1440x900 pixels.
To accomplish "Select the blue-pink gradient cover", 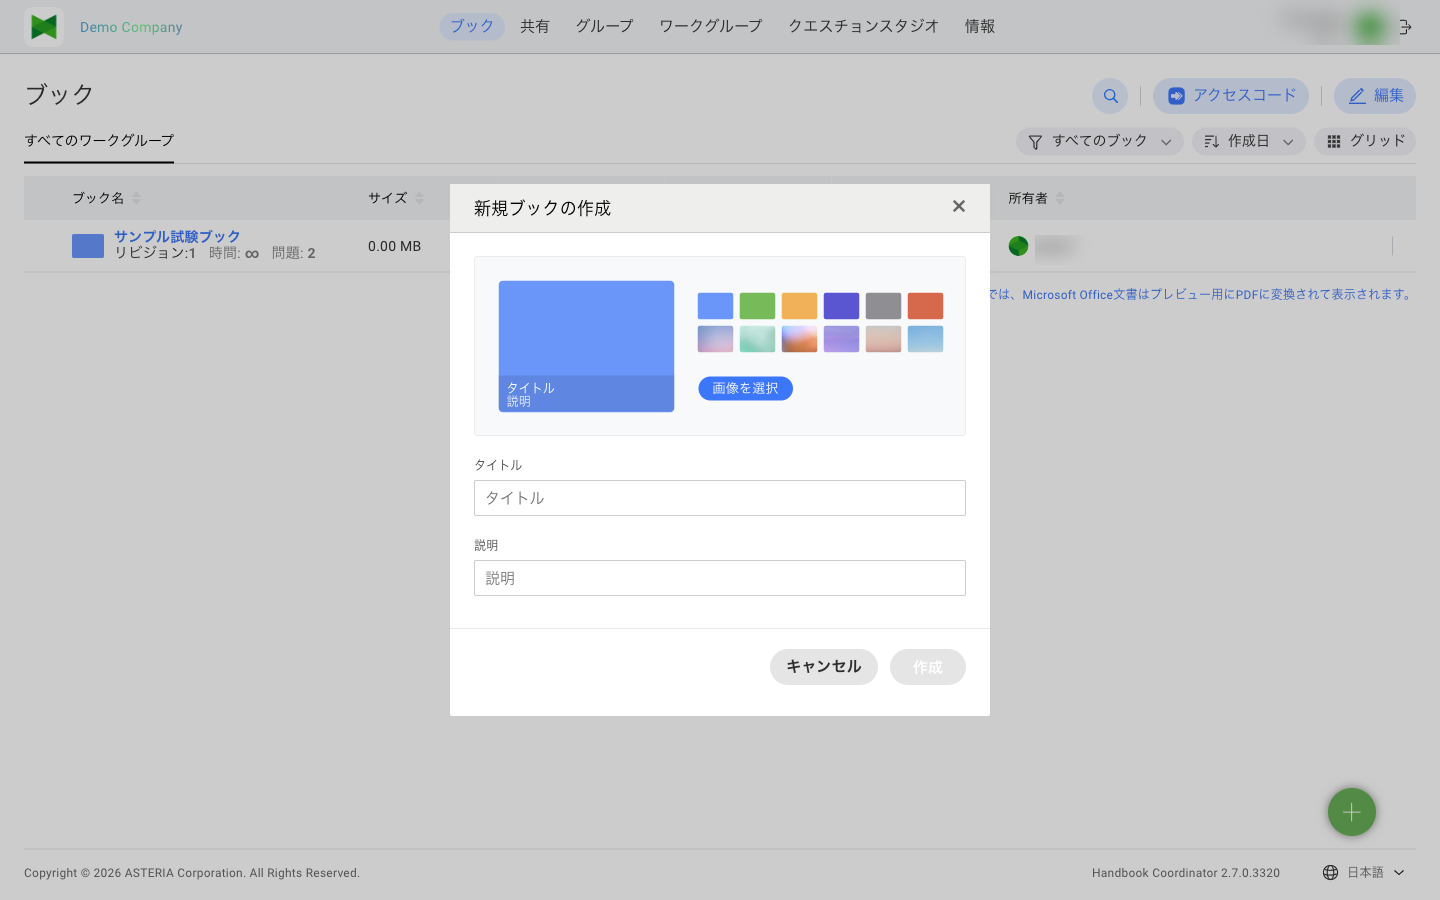I will click(x=715, y=339).
